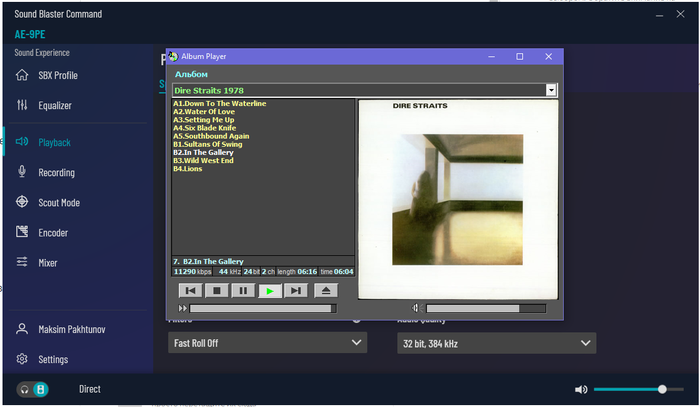This screenshot has height=407, width=700.
Task: Select track A4.Six Blade Knife
Action: coord(204,128)
